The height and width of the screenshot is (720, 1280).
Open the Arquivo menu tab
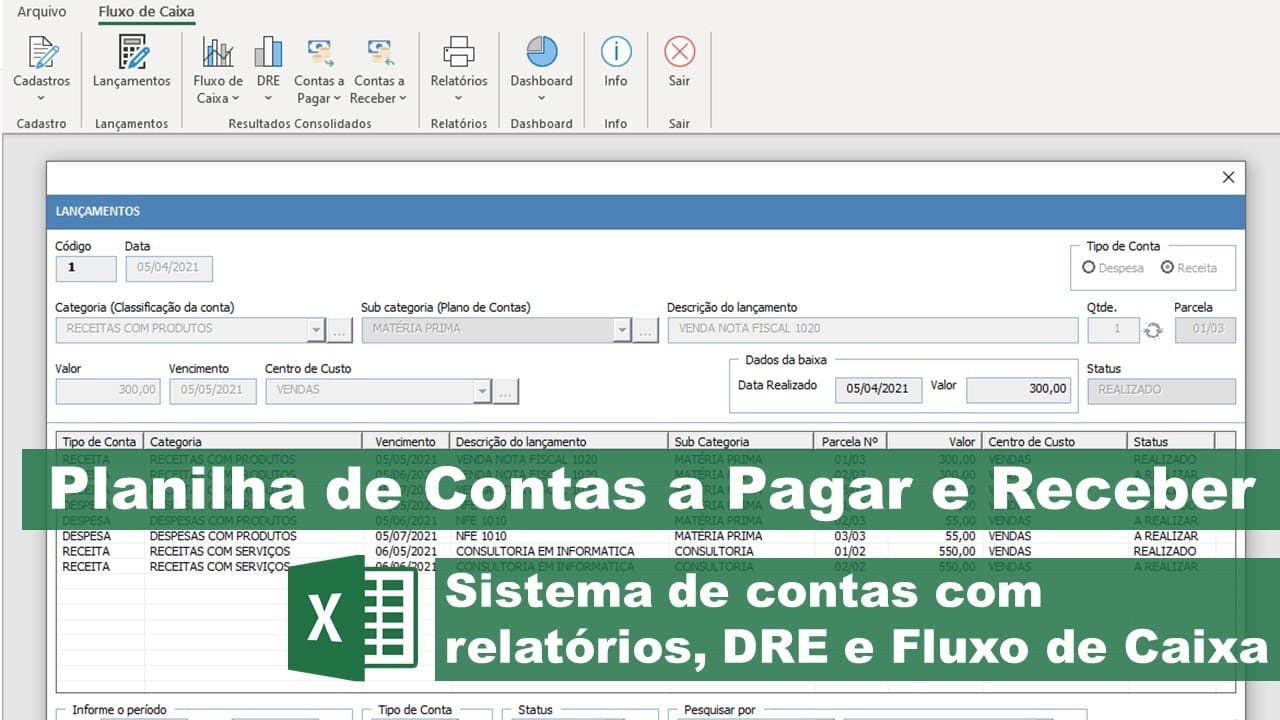pos(42,12)
